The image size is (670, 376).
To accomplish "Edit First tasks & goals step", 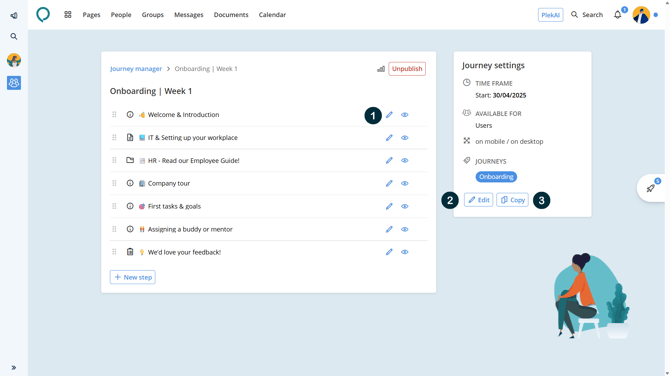I will [389, 206].
